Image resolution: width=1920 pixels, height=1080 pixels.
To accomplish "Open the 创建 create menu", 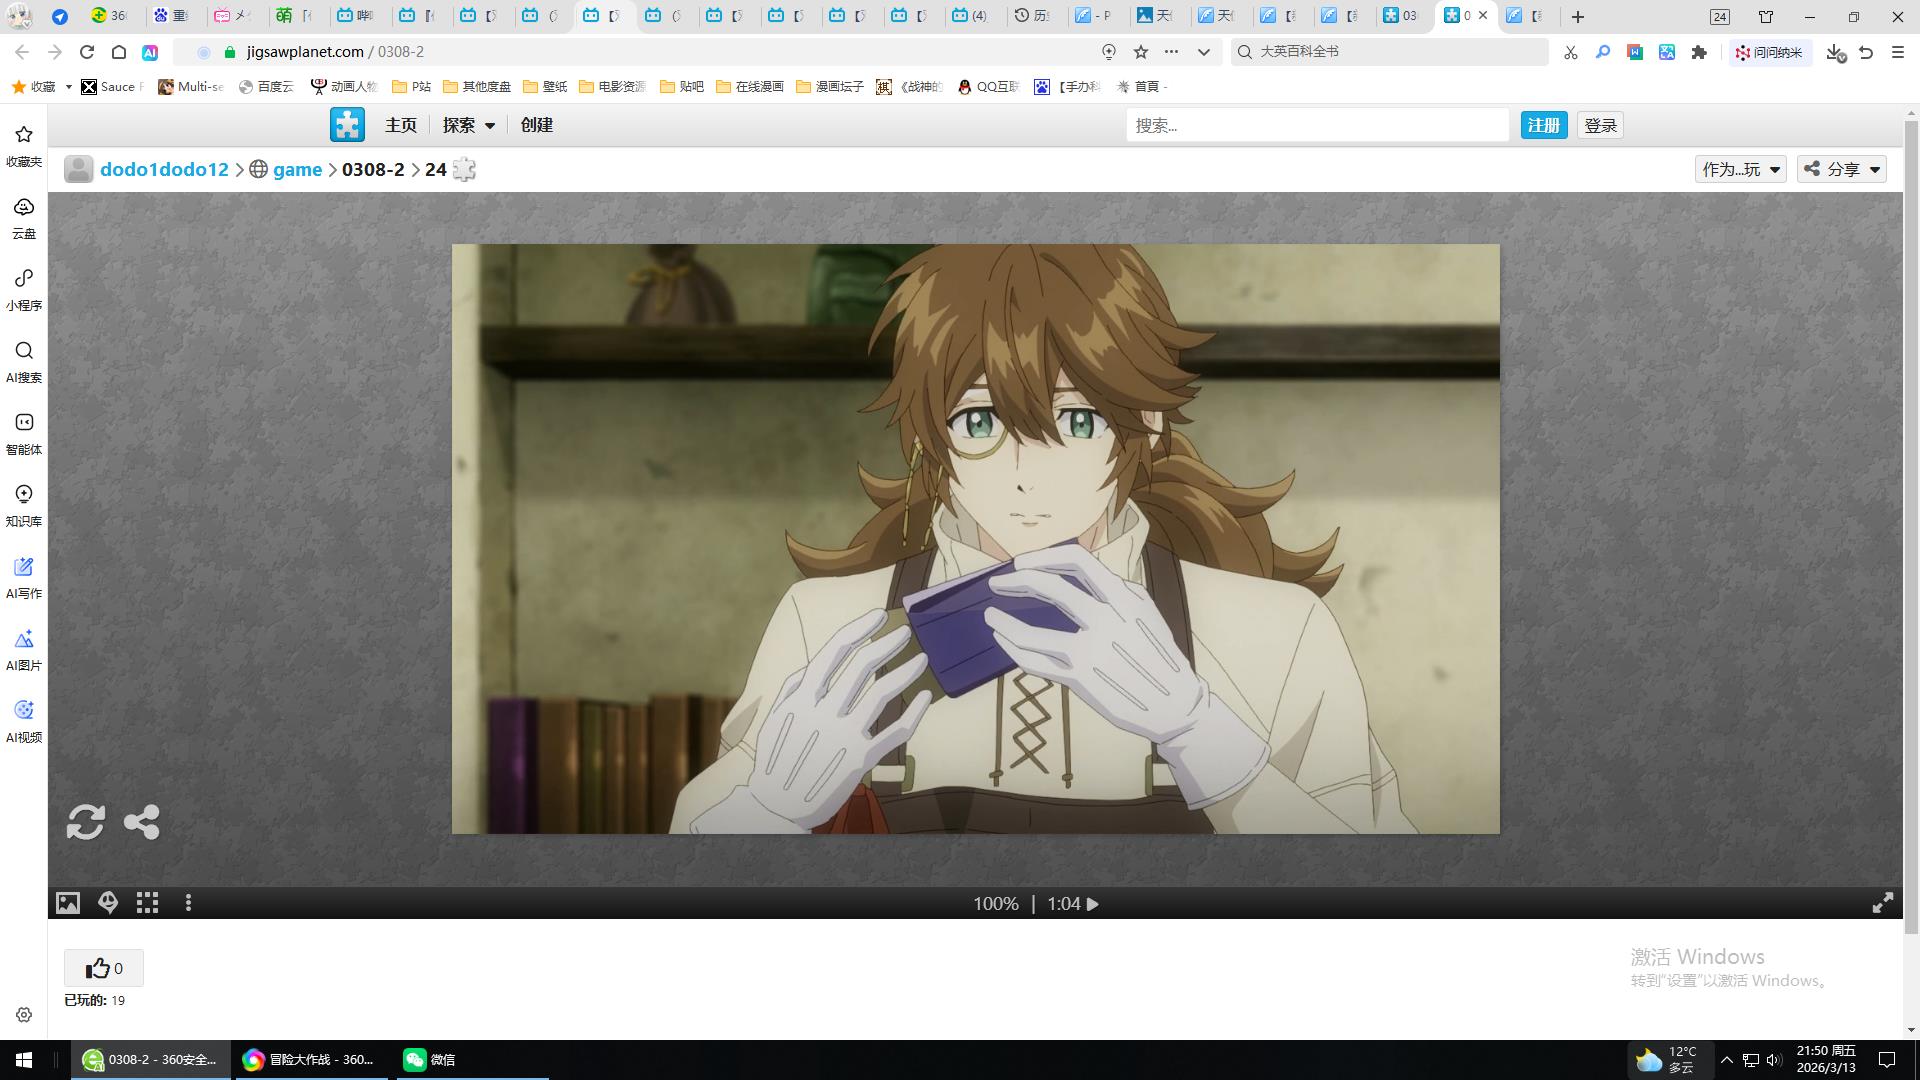I will point(536,125).
